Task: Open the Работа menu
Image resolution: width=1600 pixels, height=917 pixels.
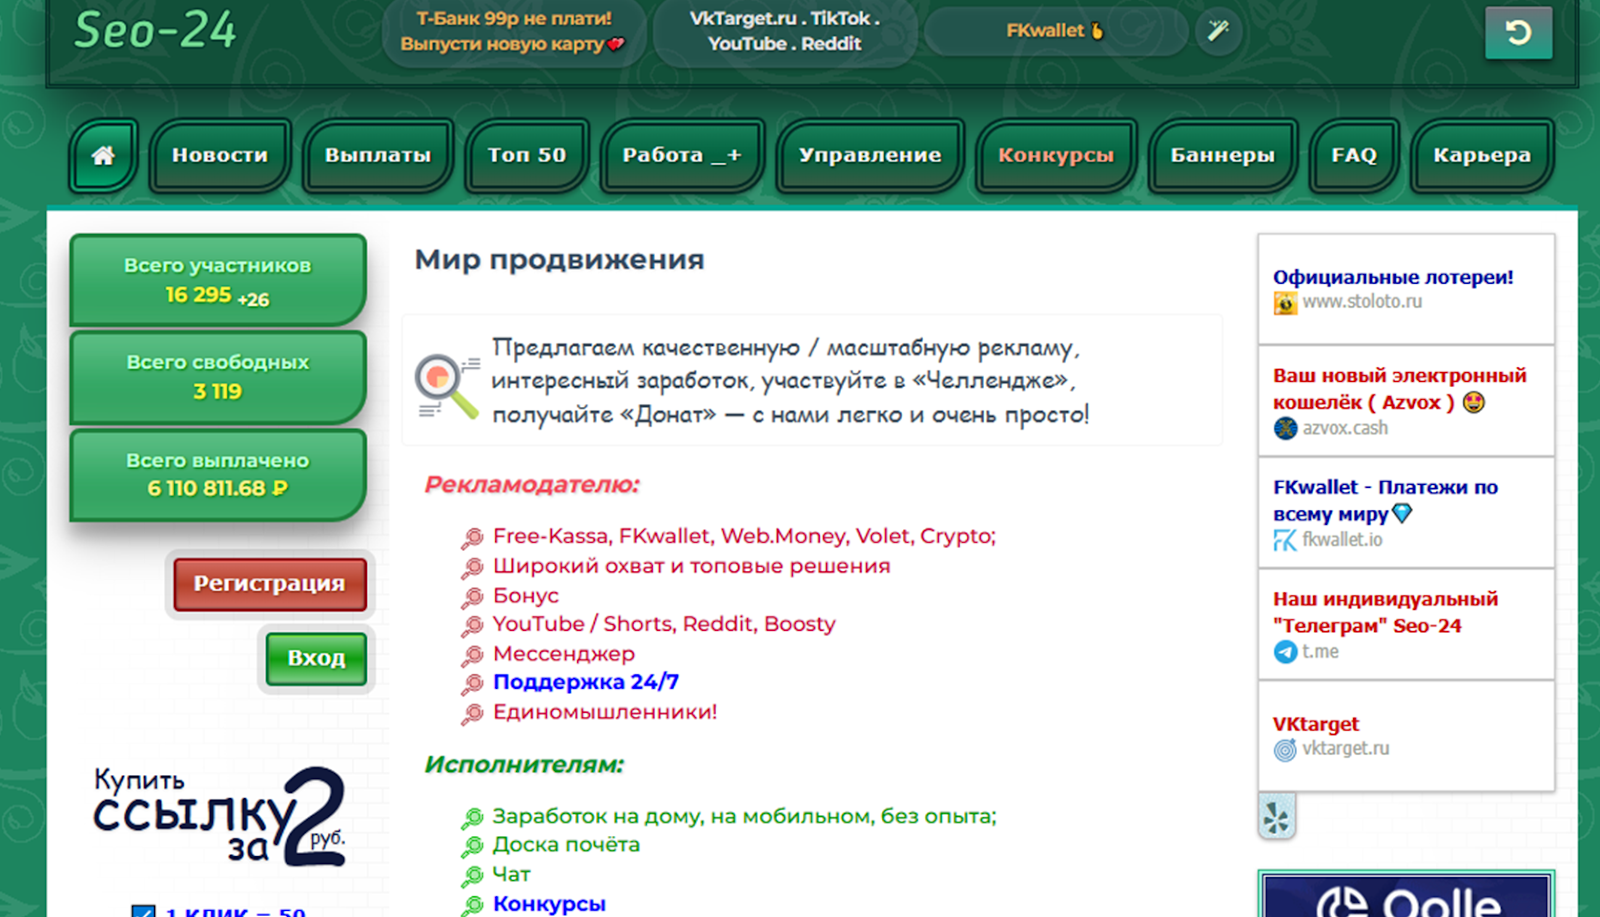Action: click(x=682, y=155)
